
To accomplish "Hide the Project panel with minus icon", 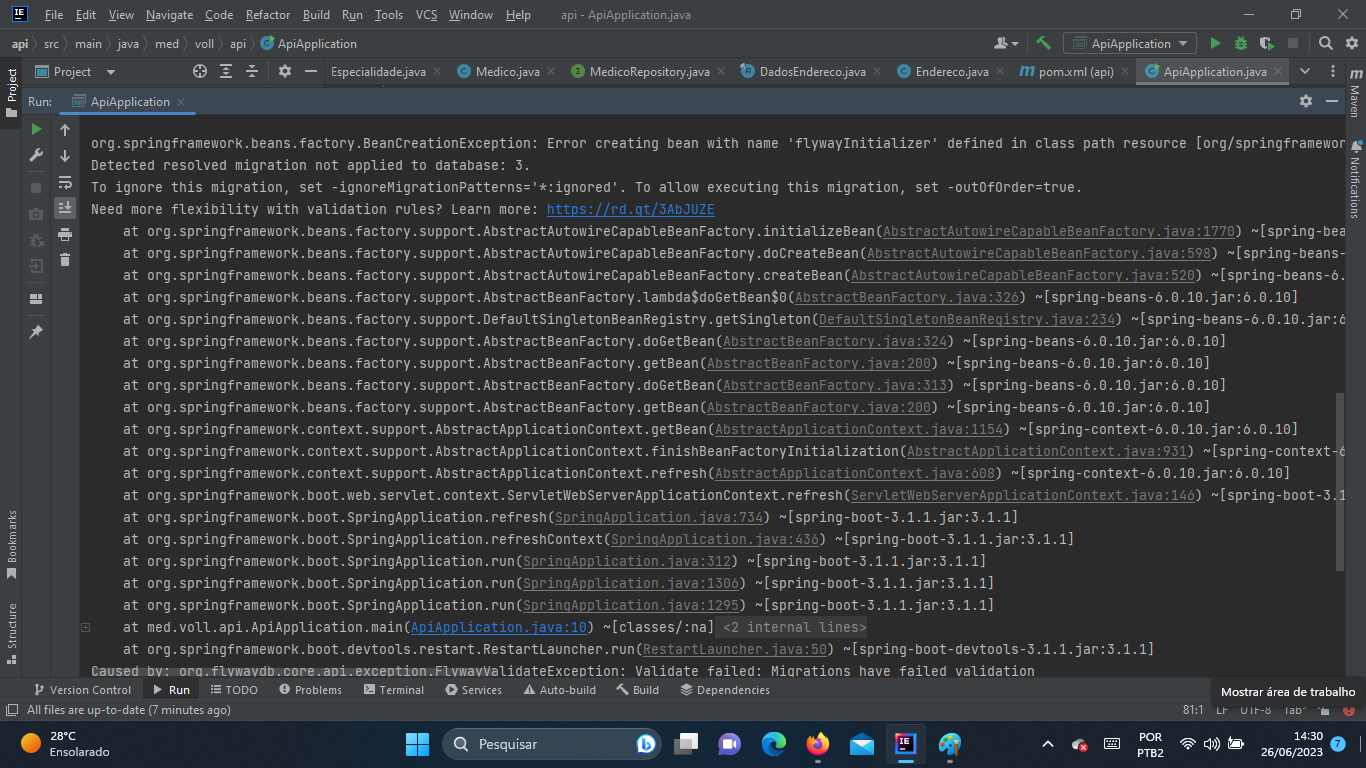I will coord(311,71).
